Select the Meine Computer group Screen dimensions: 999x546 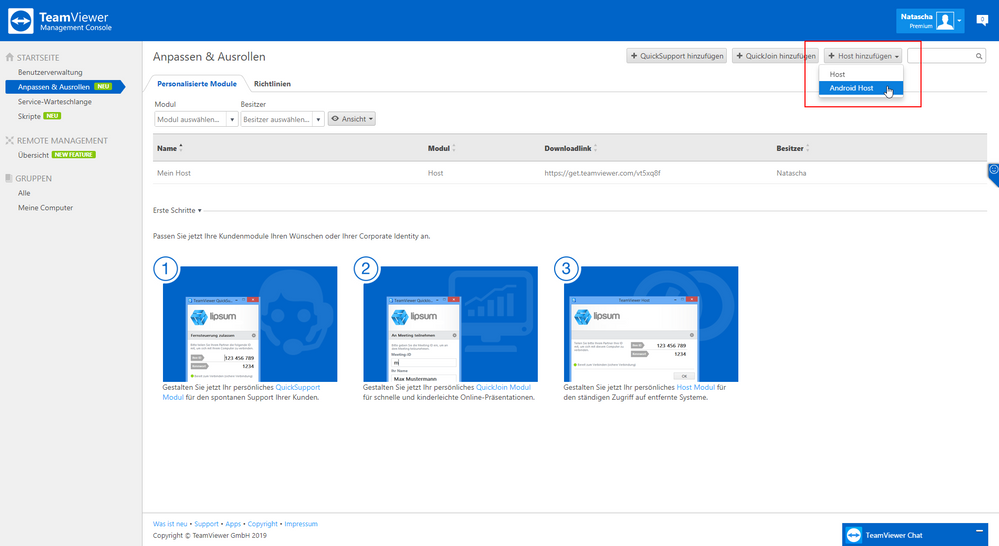coord(45,208)
